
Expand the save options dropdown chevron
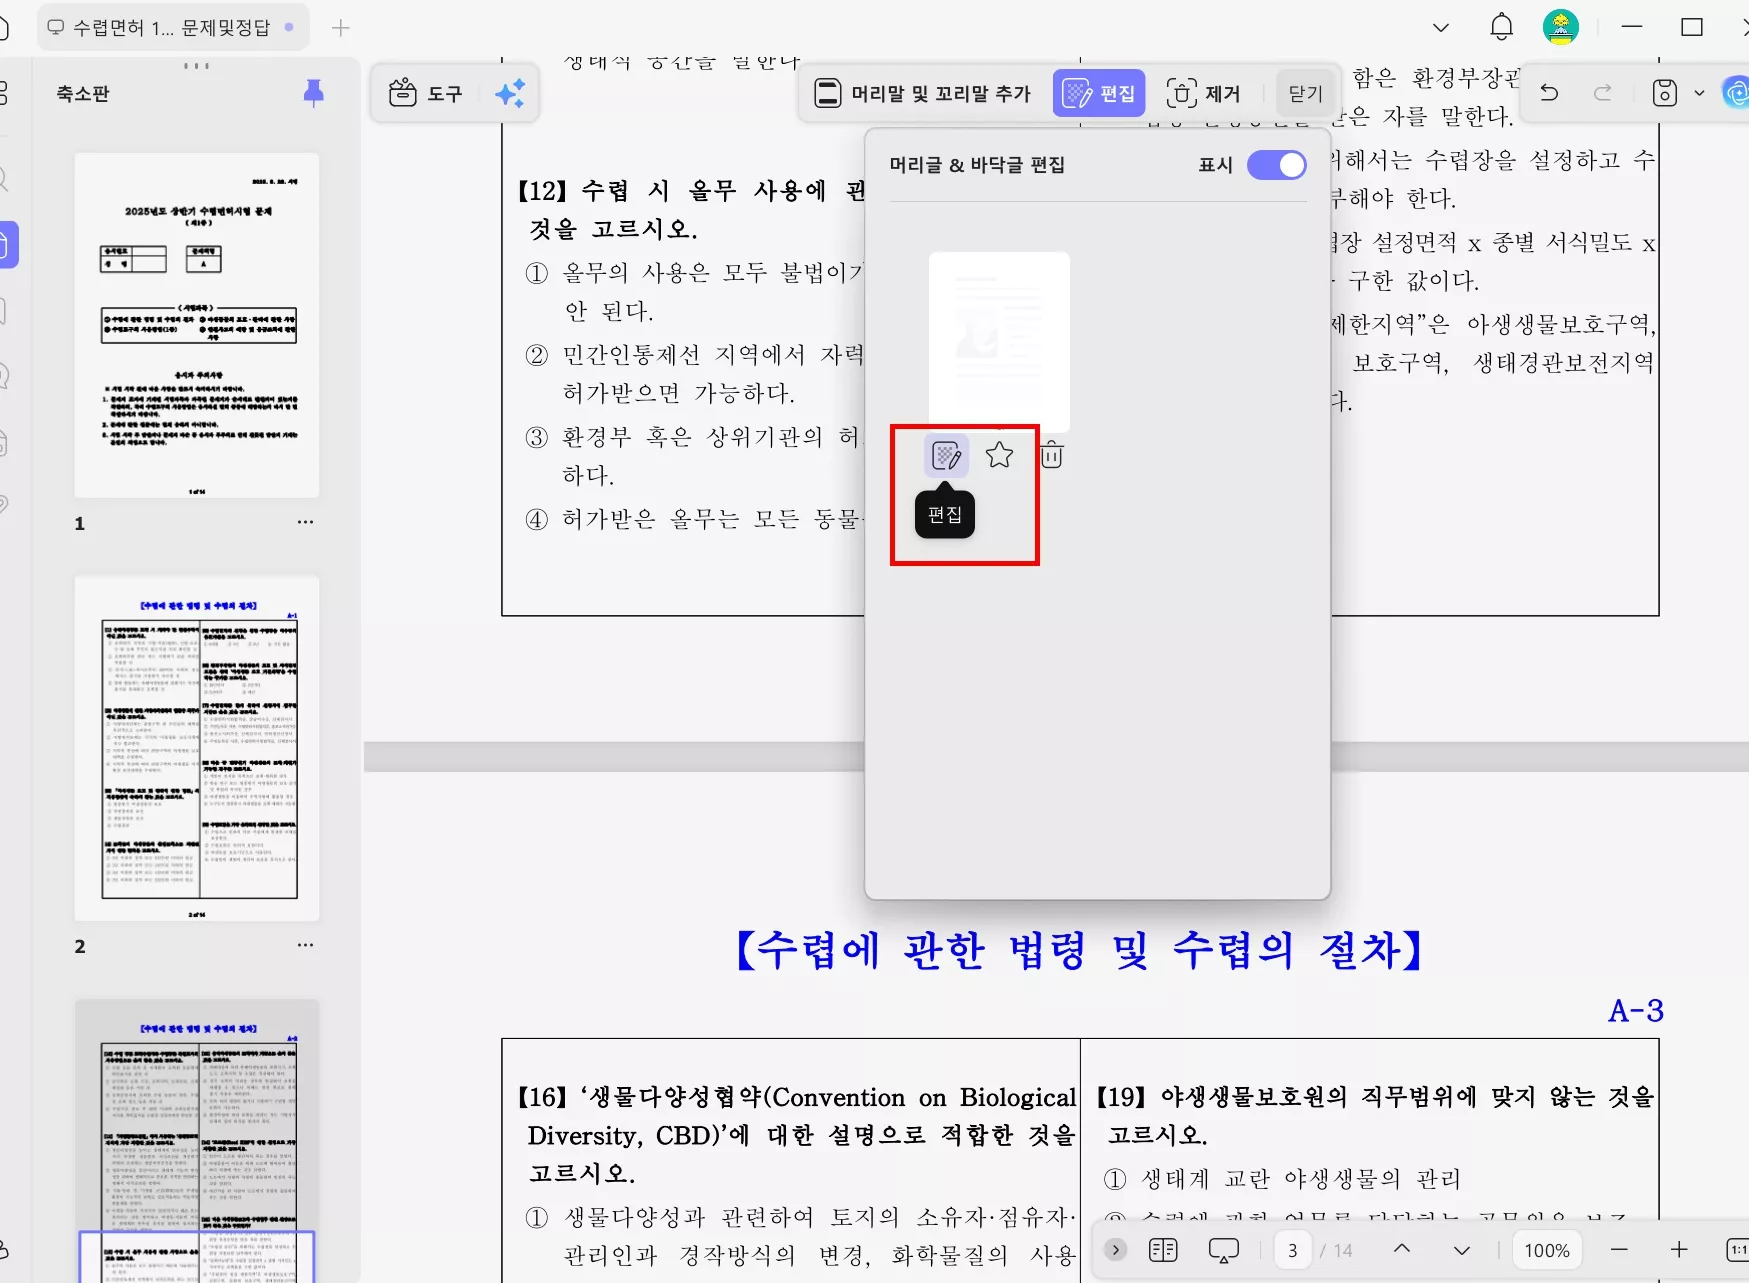[x=1698, y=92]
